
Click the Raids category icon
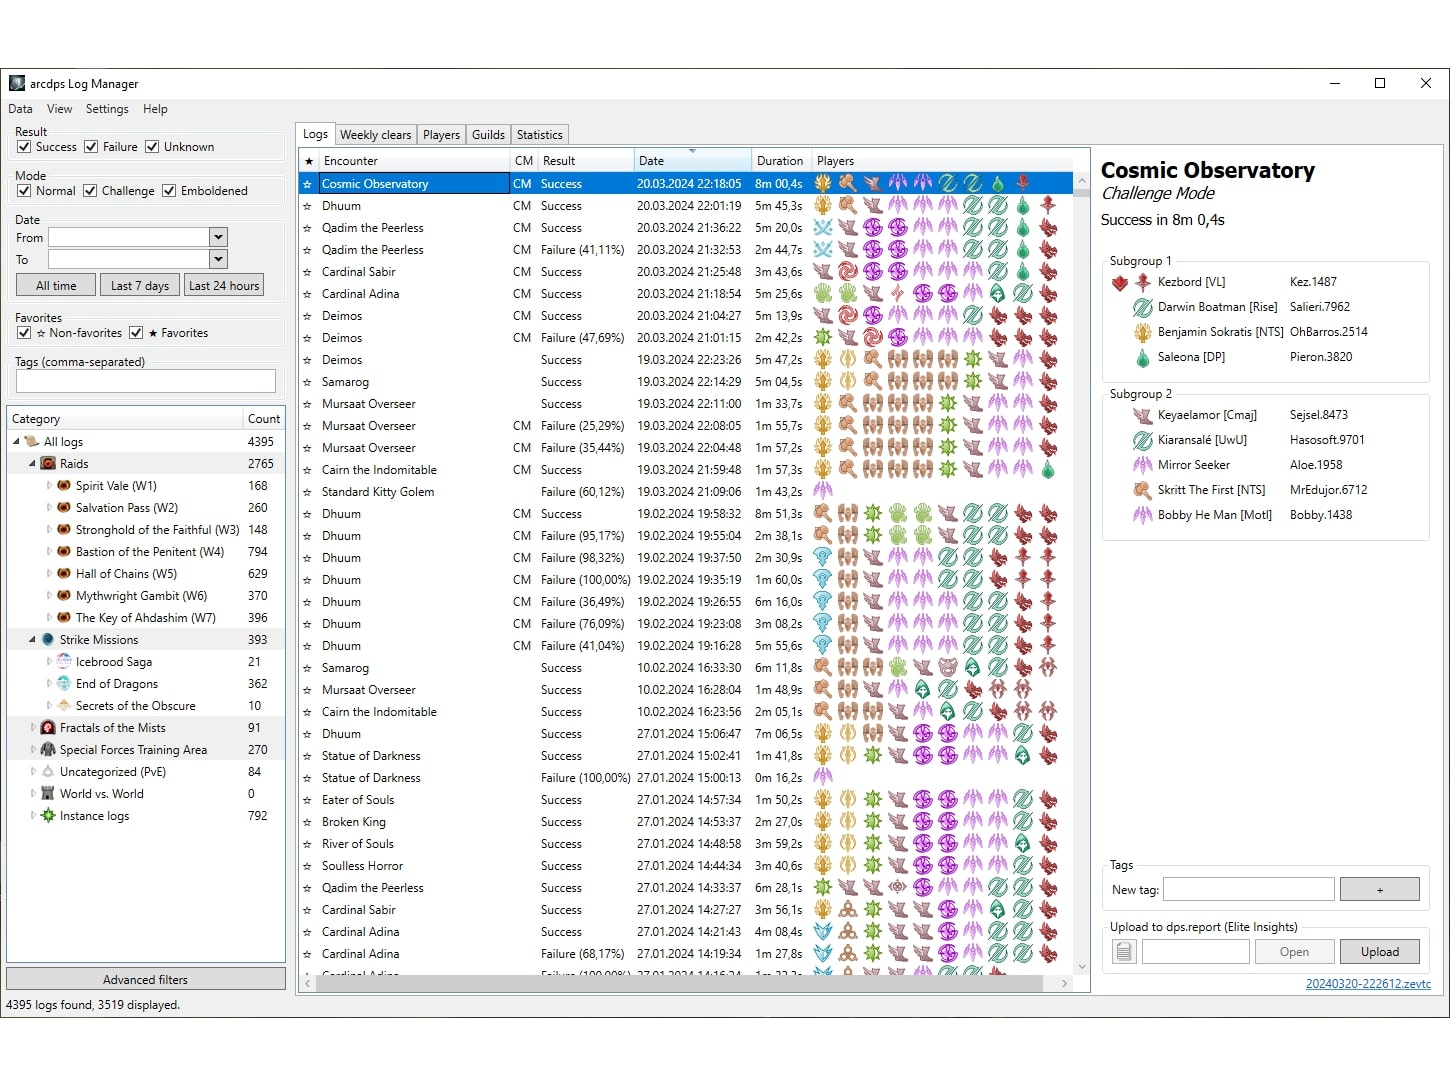click(x=48, y=464)
